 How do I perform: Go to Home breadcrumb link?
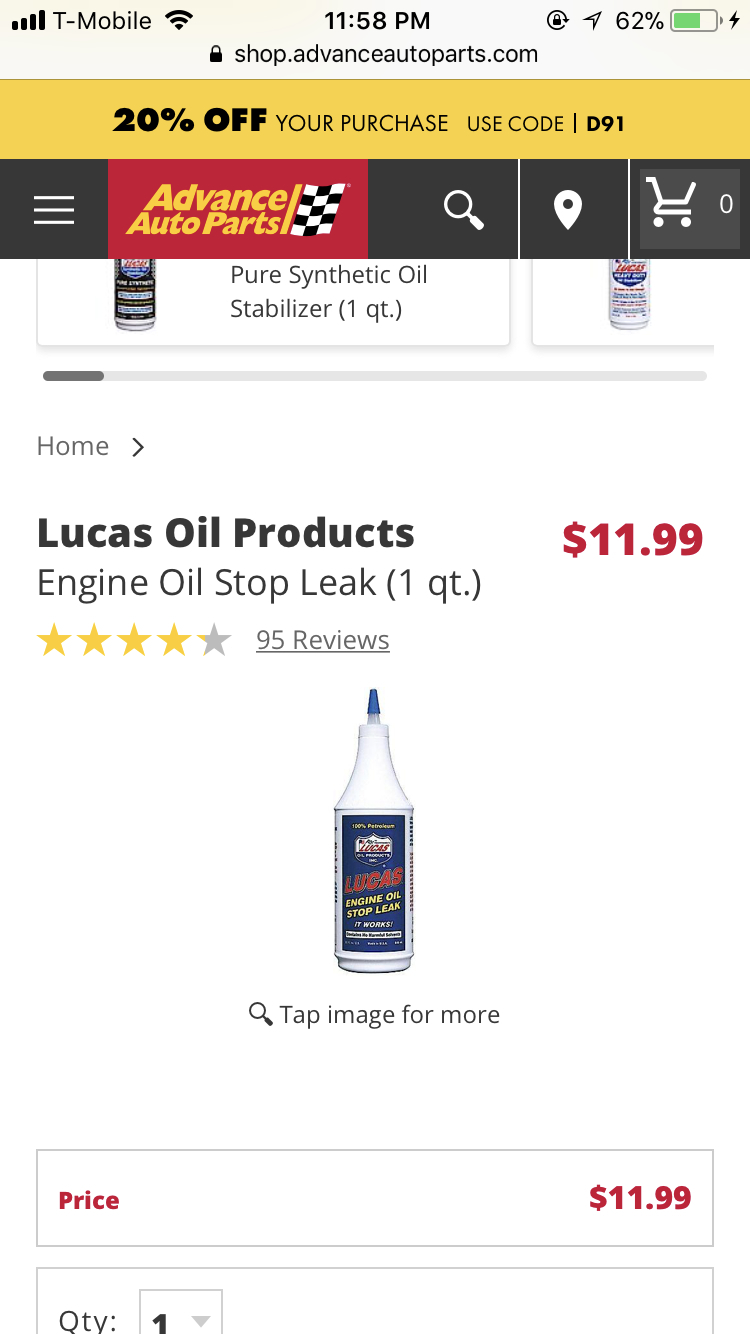[x=73, y=446]
